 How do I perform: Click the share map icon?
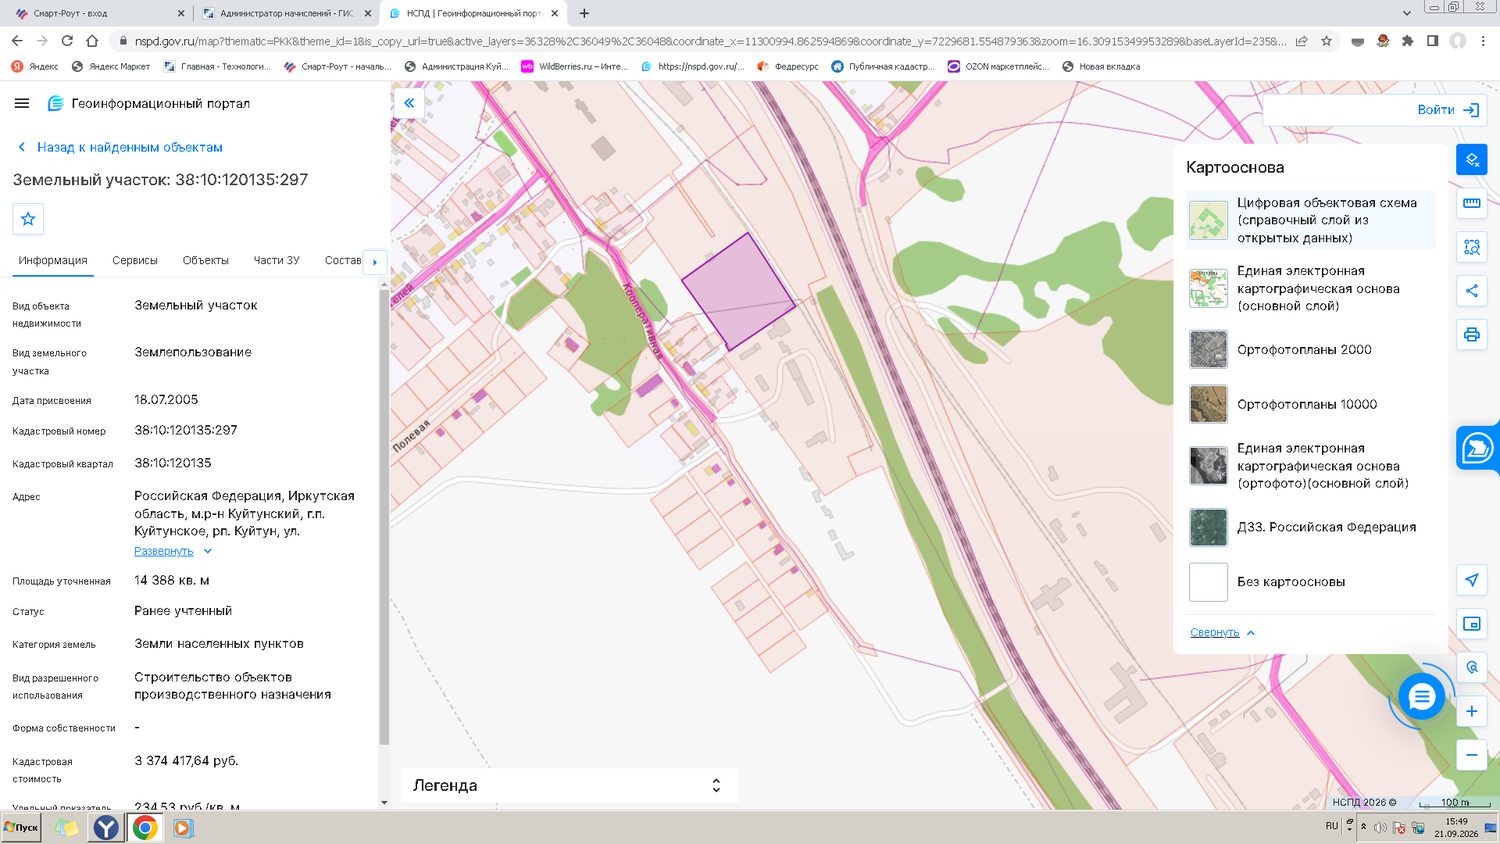pyautogui.click(x=1471, y=291)
